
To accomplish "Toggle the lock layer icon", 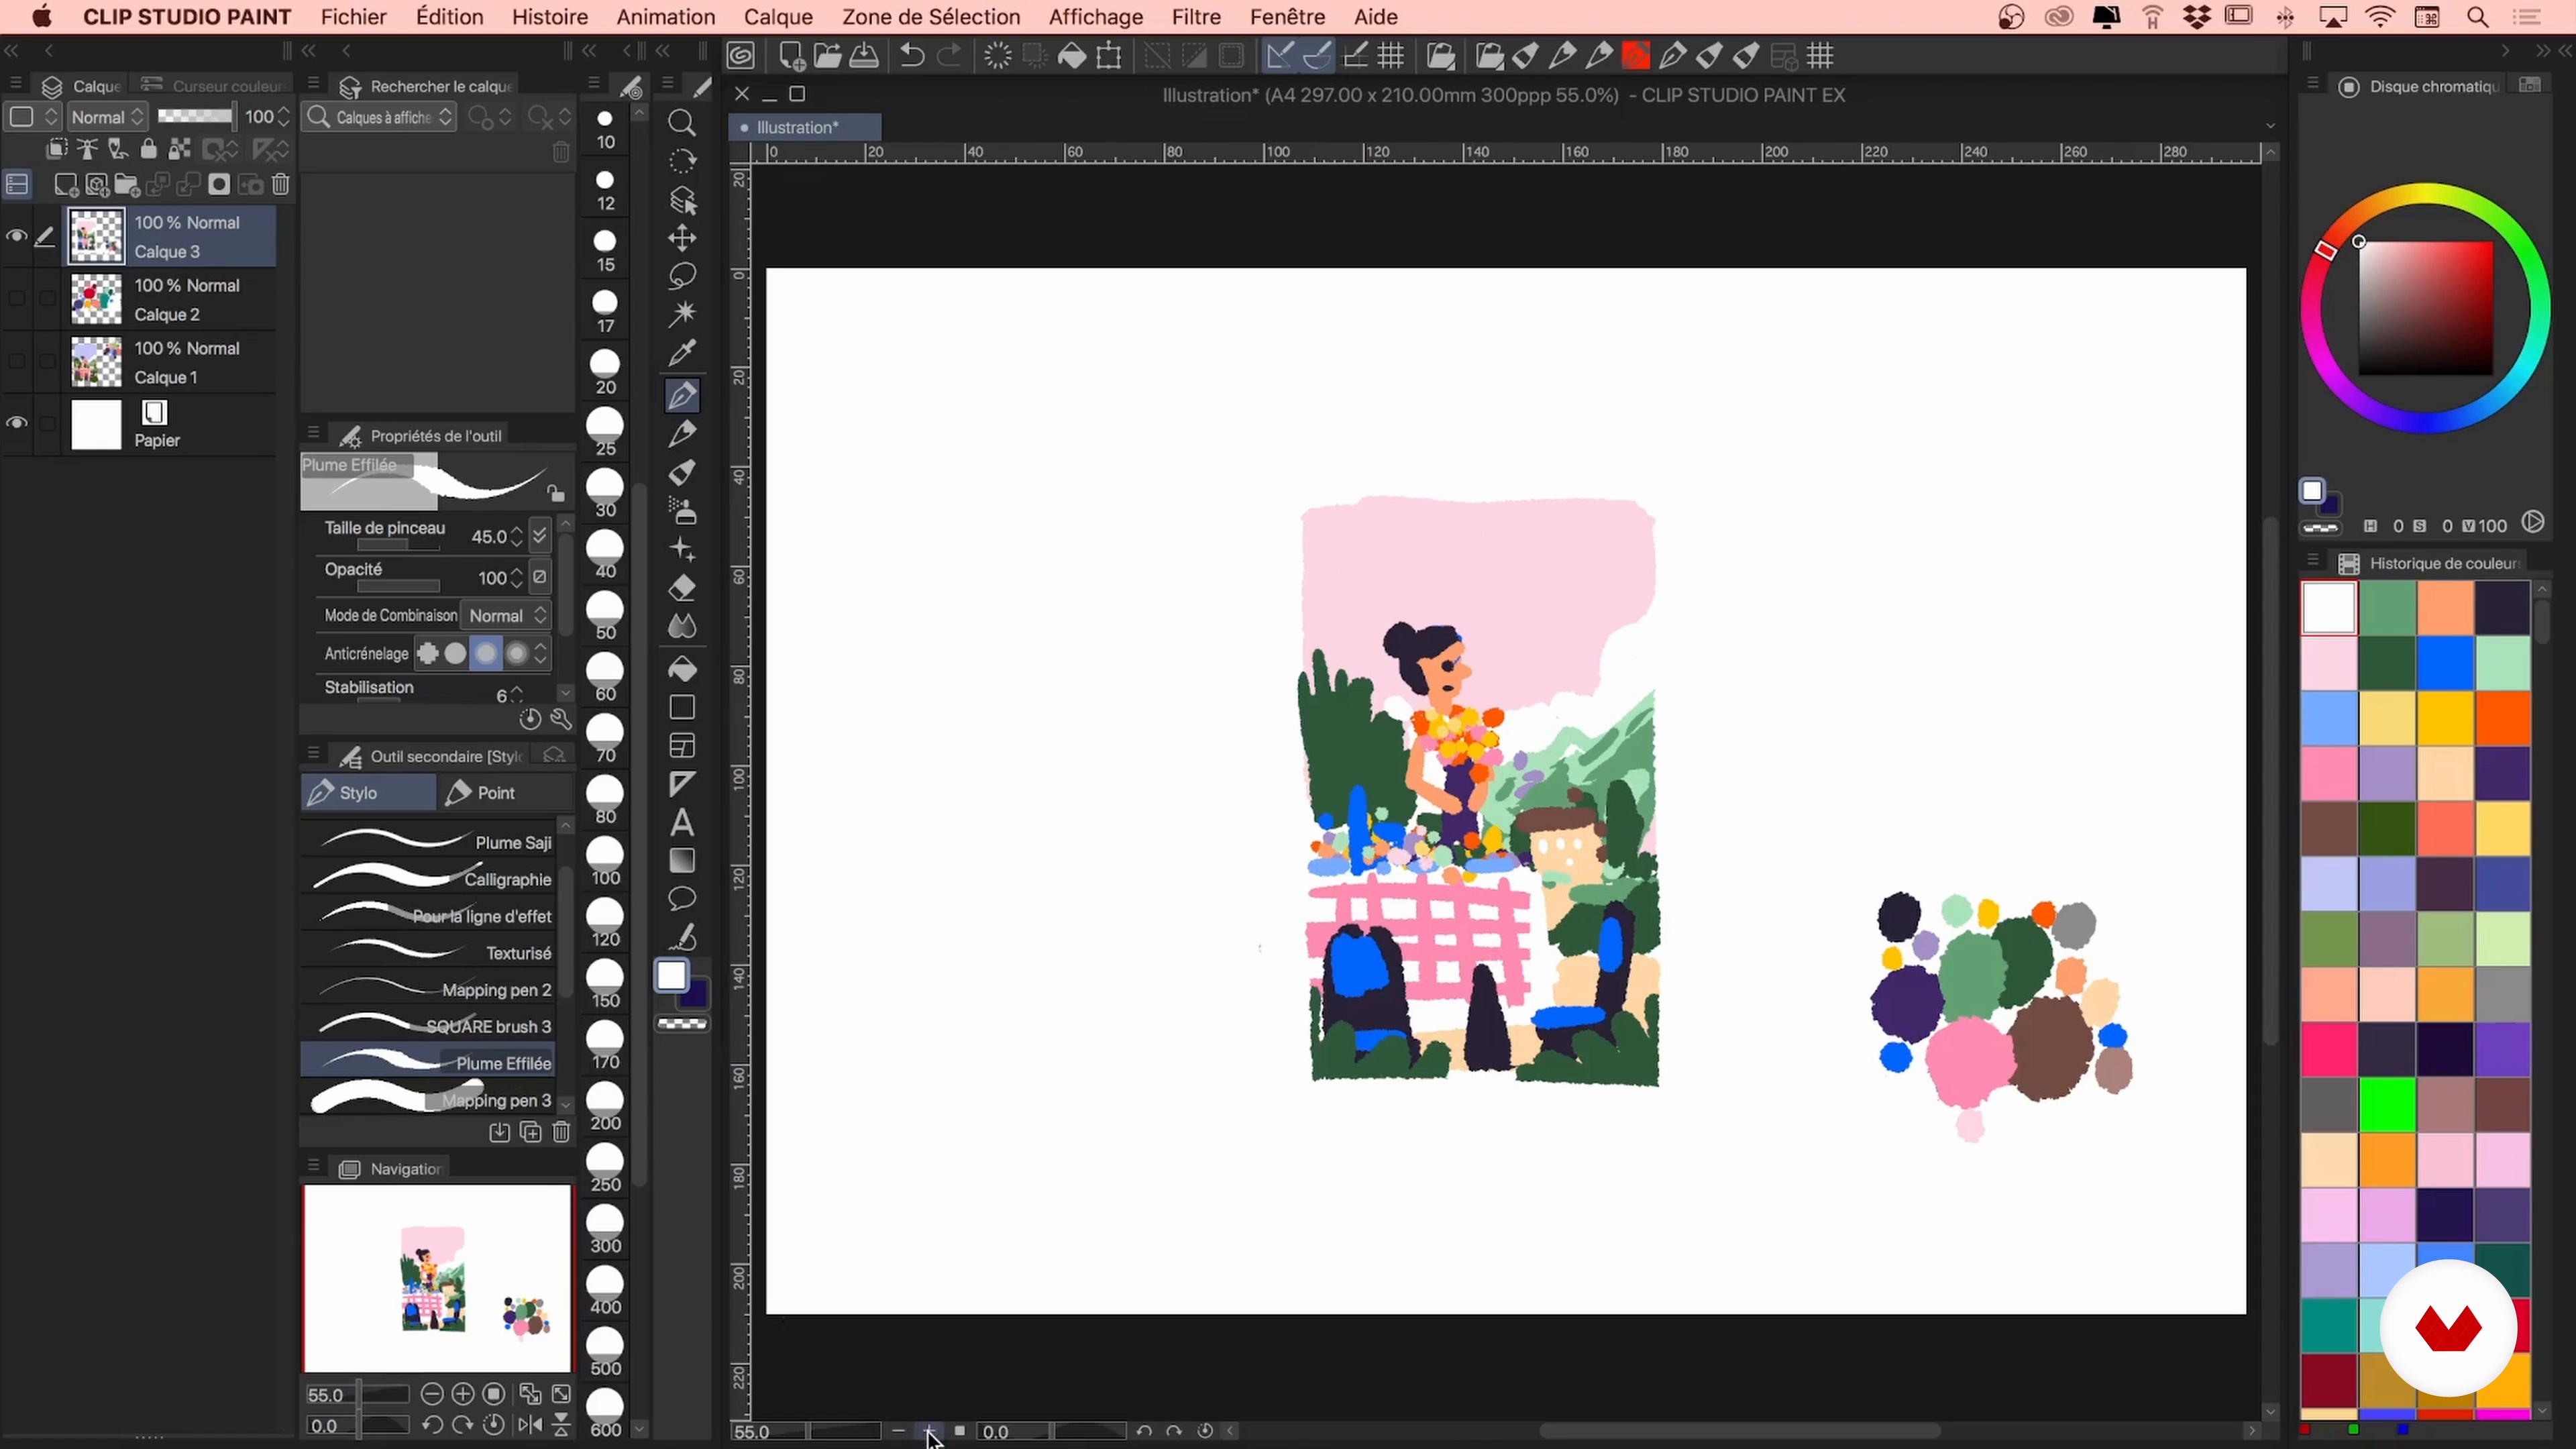I will (148, 150).
